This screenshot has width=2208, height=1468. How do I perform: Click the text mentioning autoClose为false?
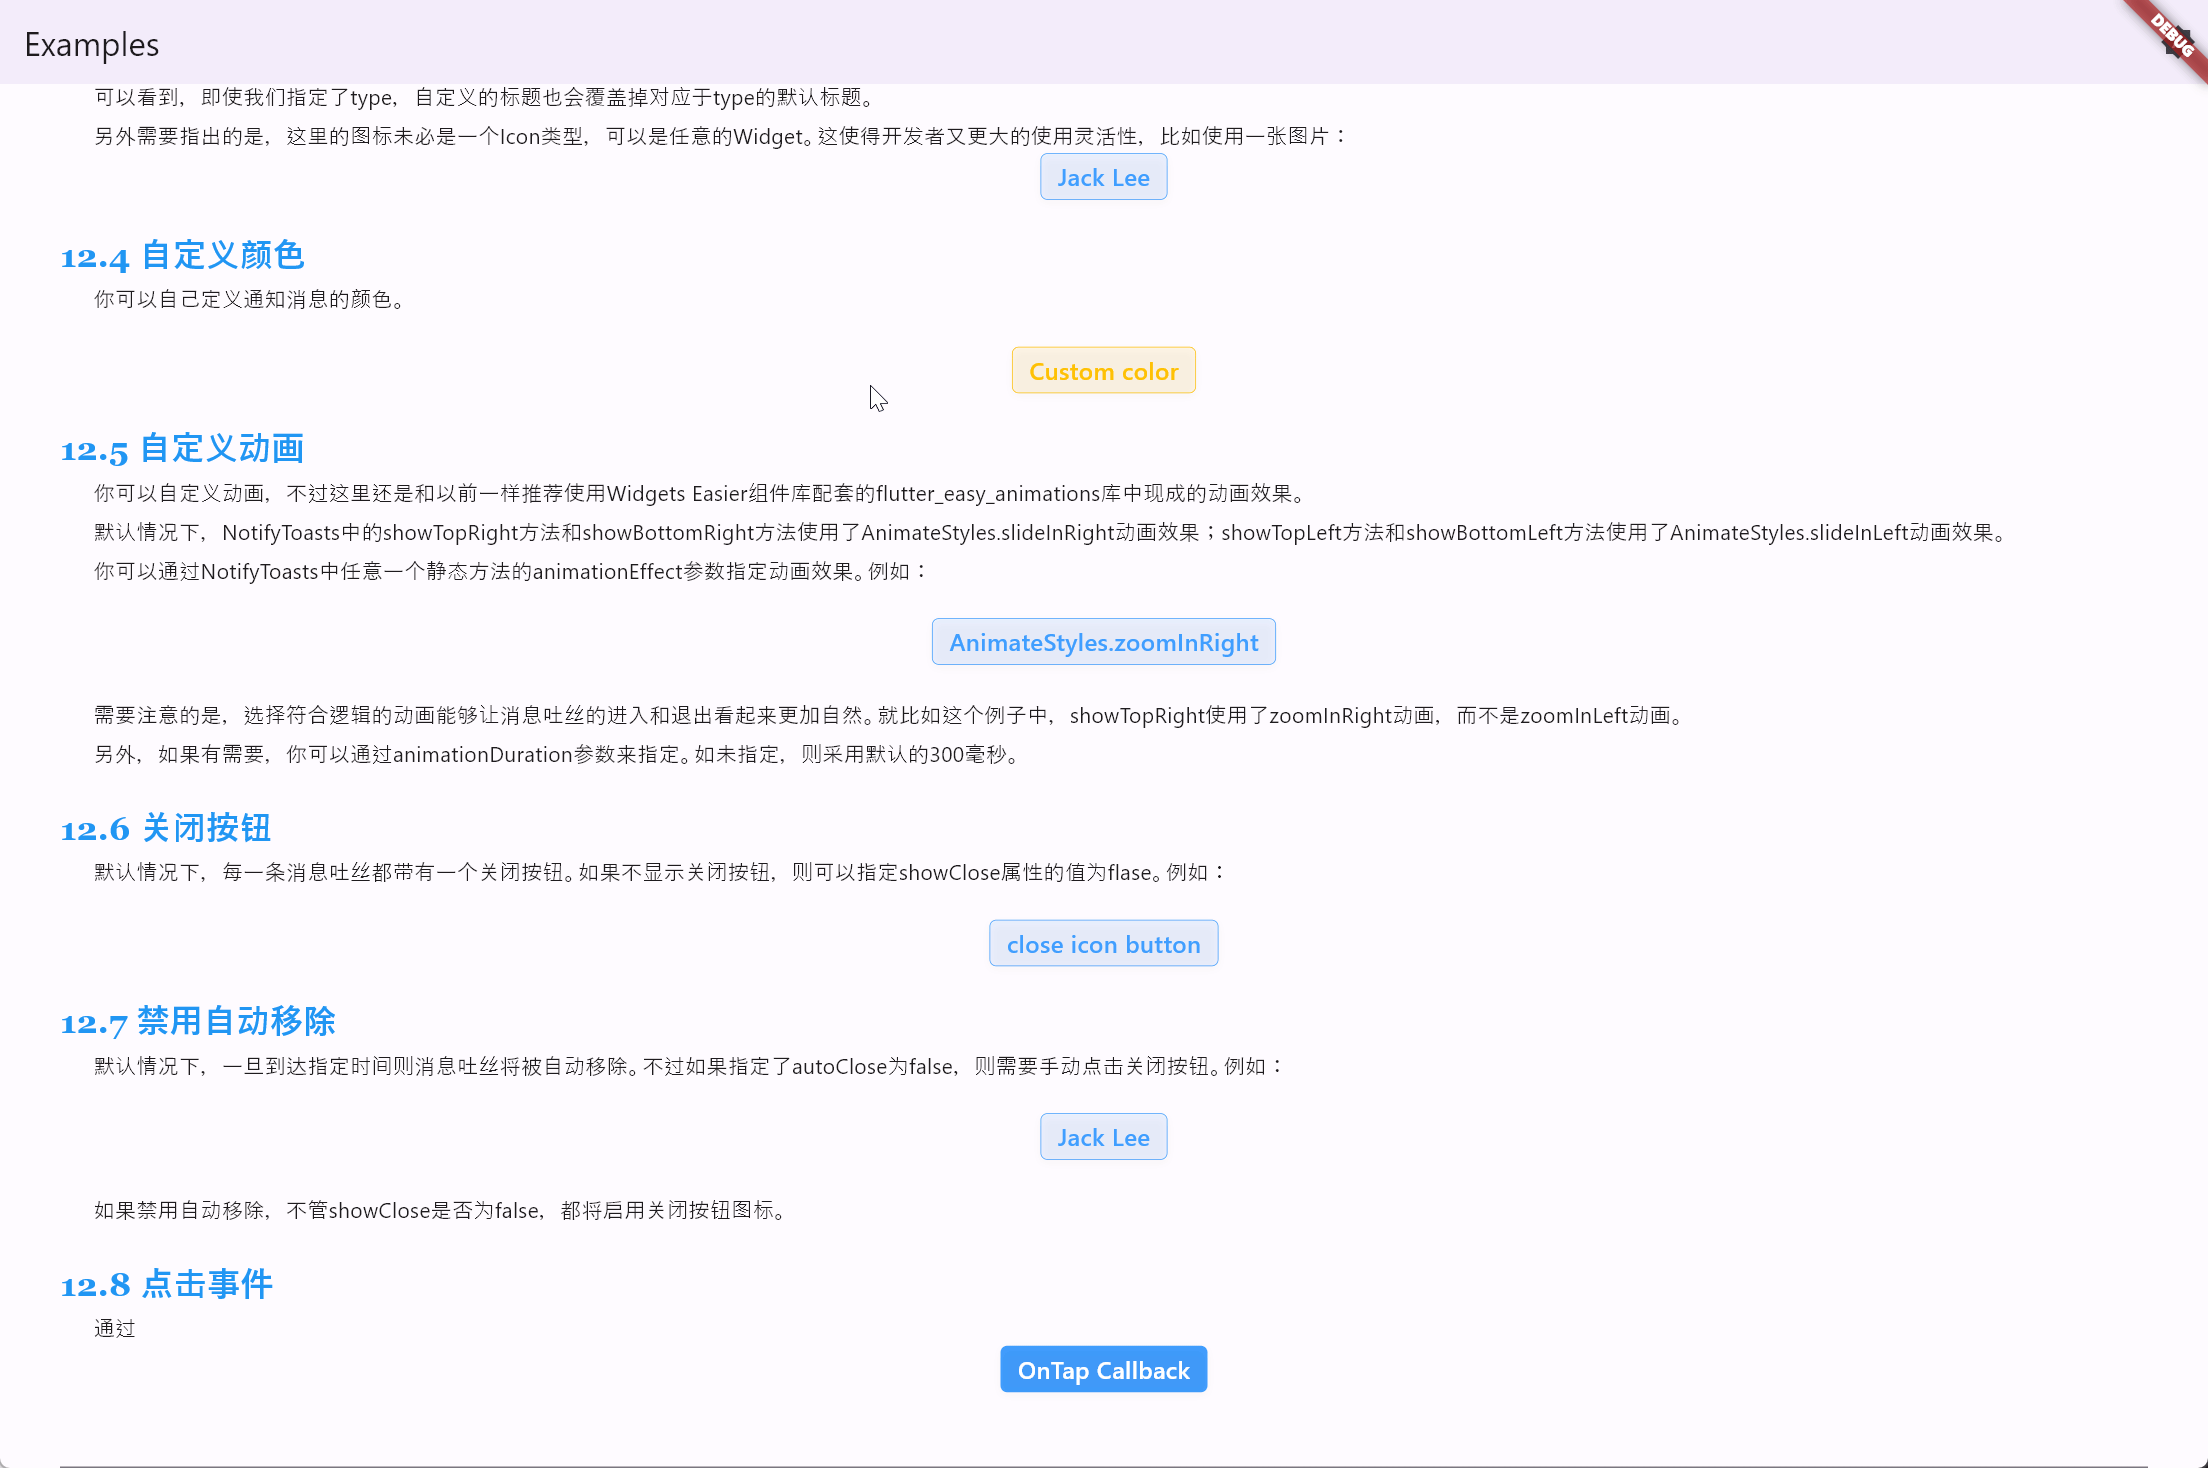point(690,1067)
